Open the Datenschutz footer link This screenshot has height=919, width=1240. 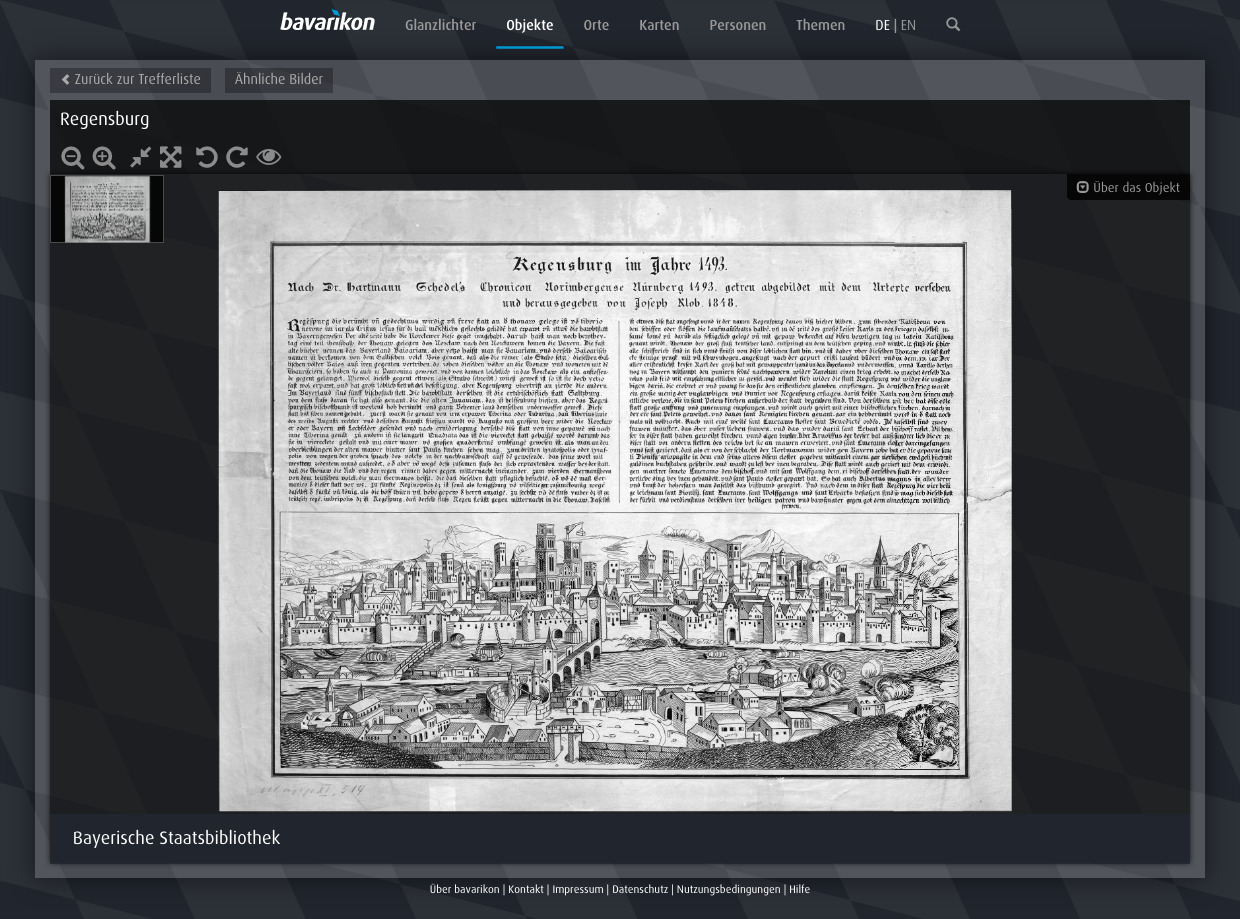[640, 890]
